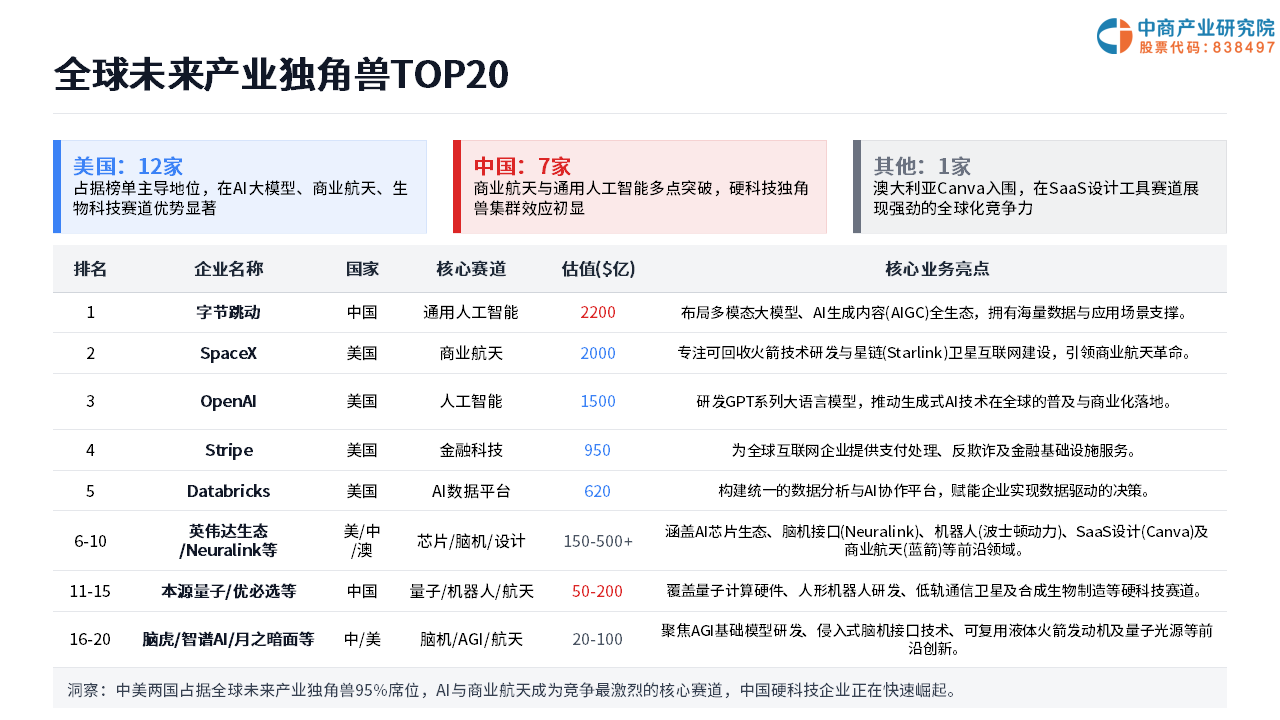Select the 本源量子/优必选等 cell
Screen dimensions: 1280x720
tap(228, 591)
